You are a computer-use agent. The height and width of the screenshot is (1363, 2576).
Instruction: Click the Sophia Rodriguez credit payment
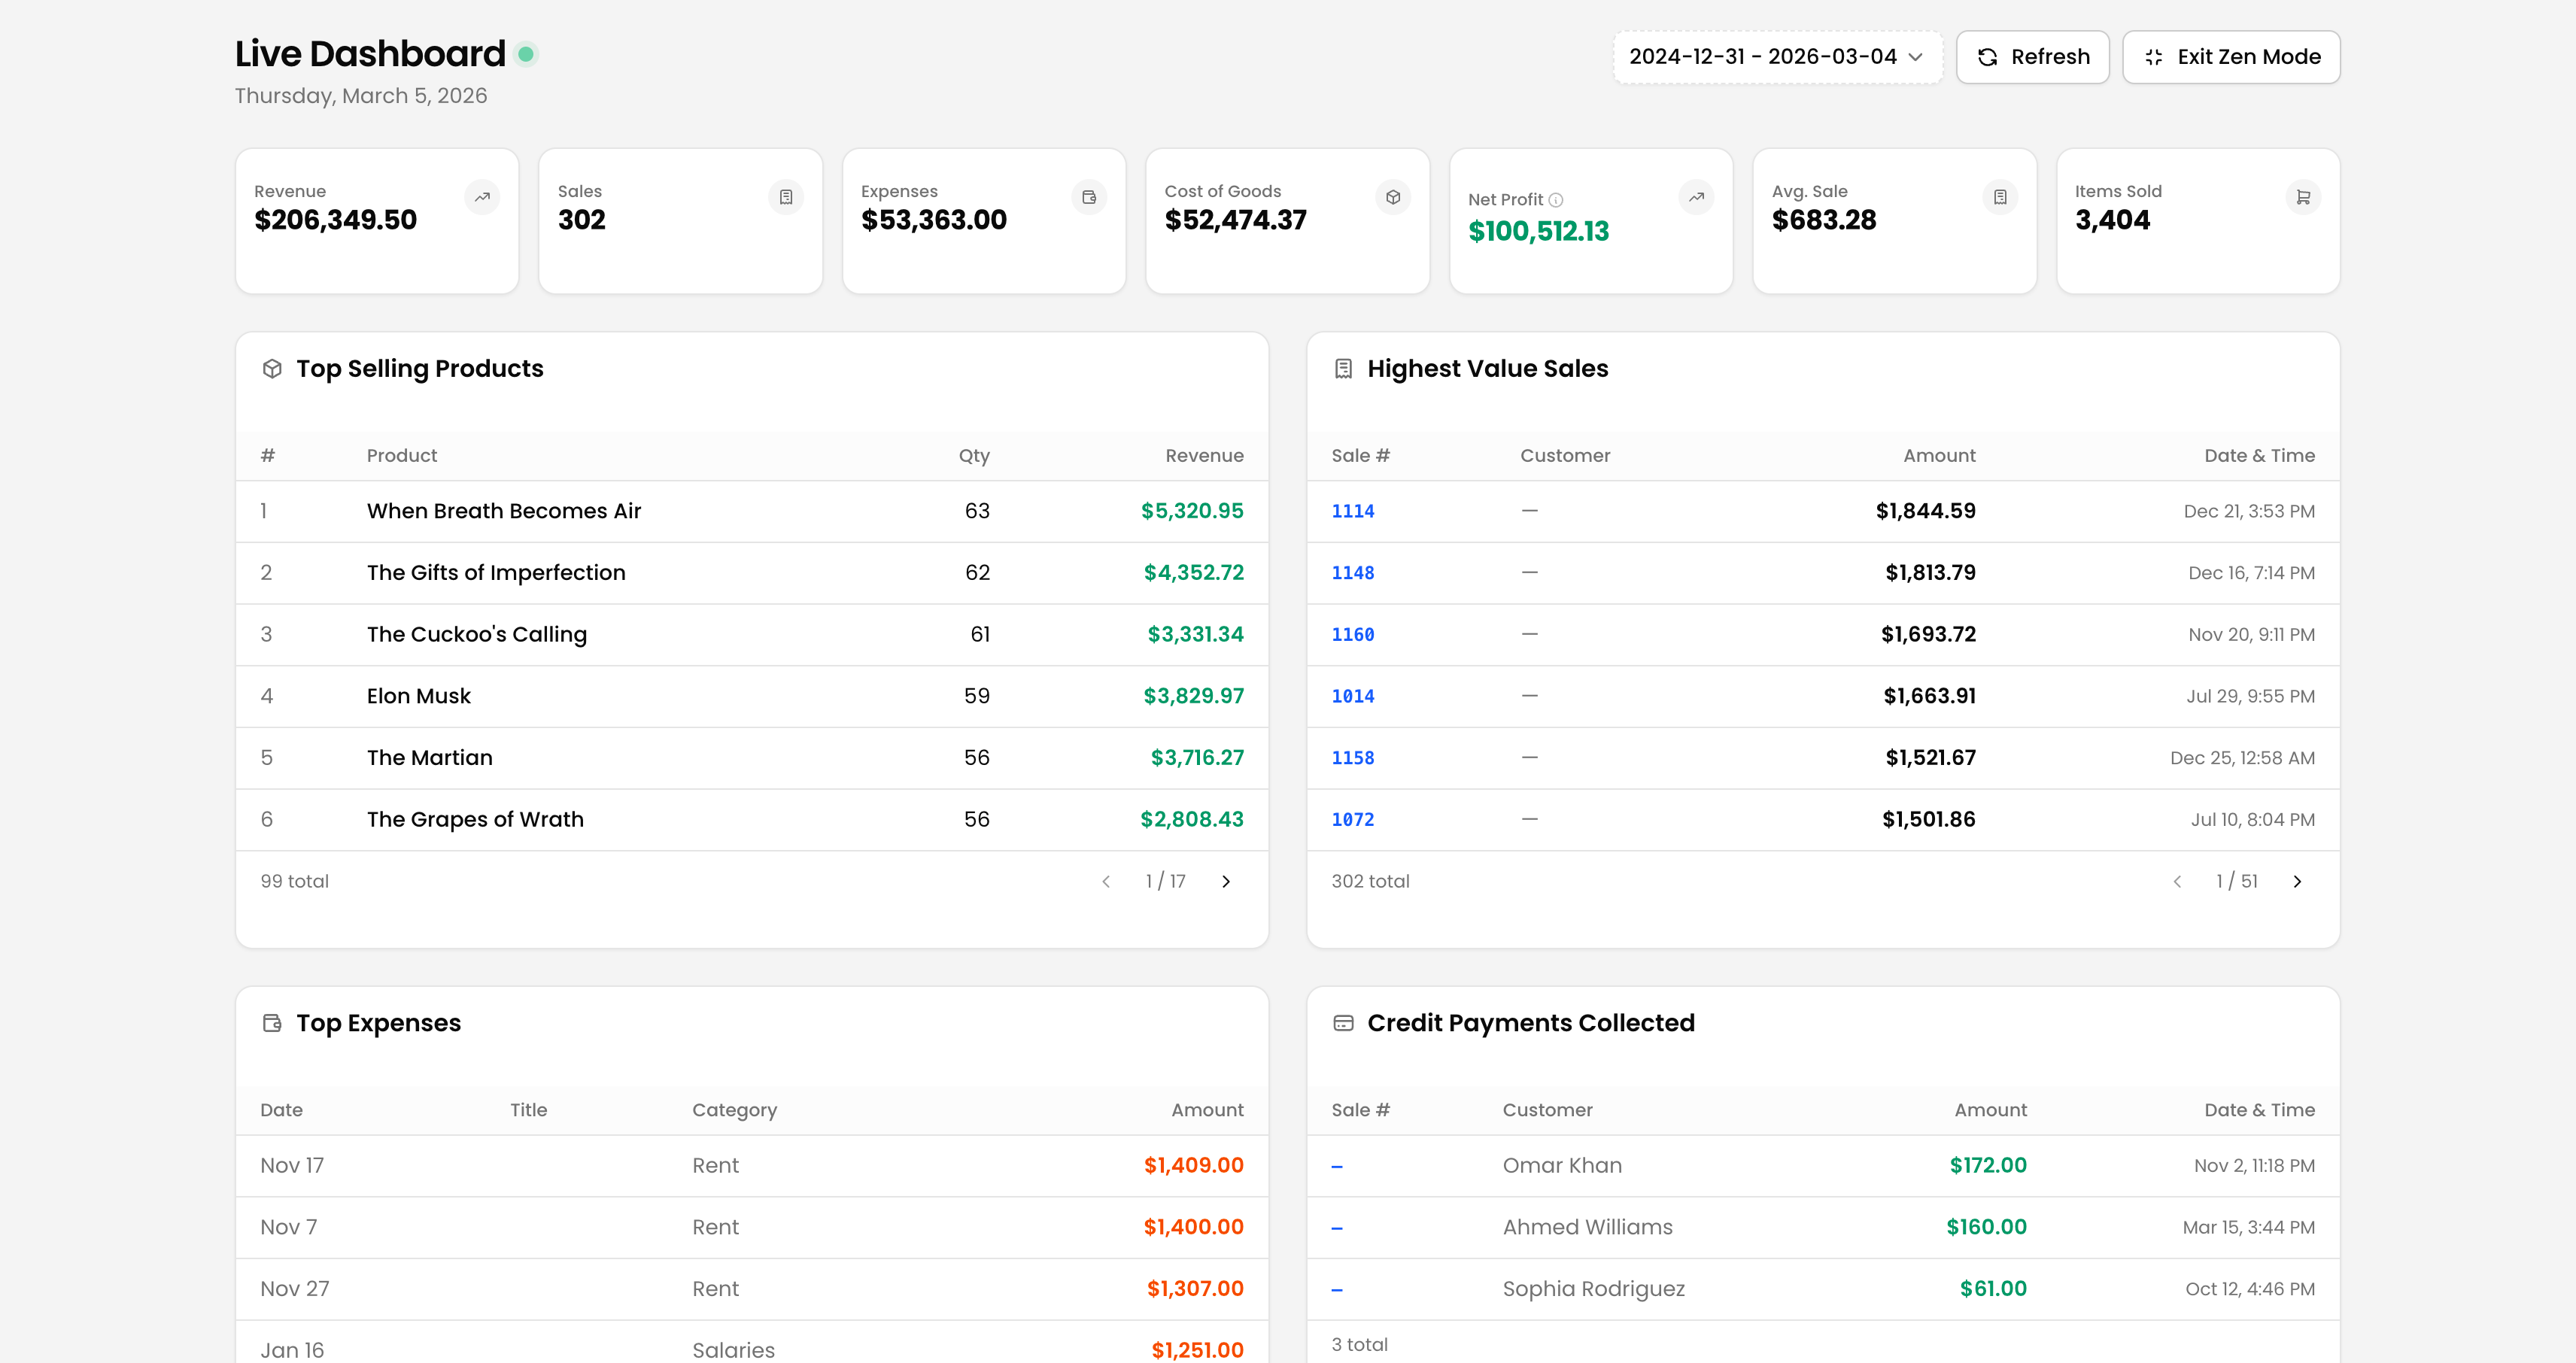tap(1823, 1289)
